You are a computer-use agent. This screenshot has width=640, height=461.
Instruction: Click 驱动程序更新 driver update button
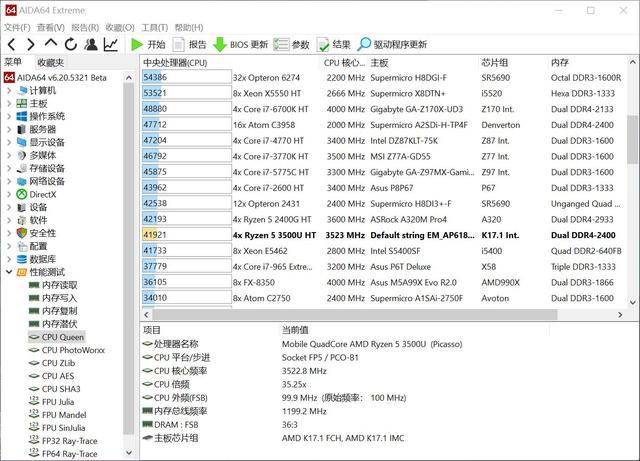point(392,44)
